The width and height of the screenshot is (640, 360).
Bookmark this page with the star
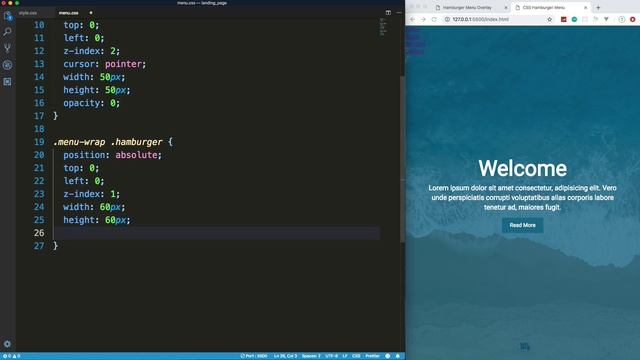(549, 19)
